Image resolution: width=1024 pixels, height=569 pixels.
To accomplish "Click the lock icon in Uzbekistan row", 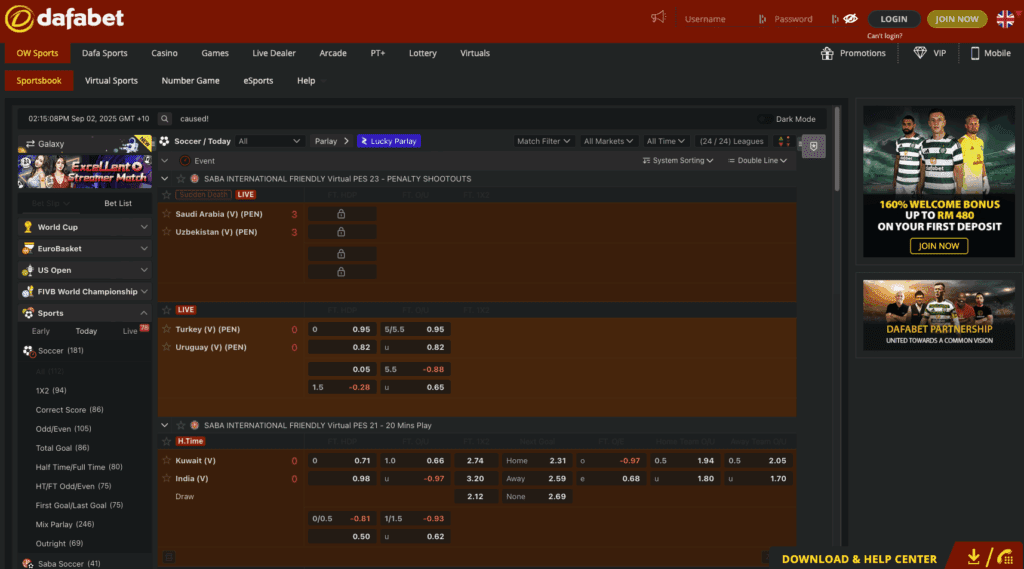I will (341, 232).
